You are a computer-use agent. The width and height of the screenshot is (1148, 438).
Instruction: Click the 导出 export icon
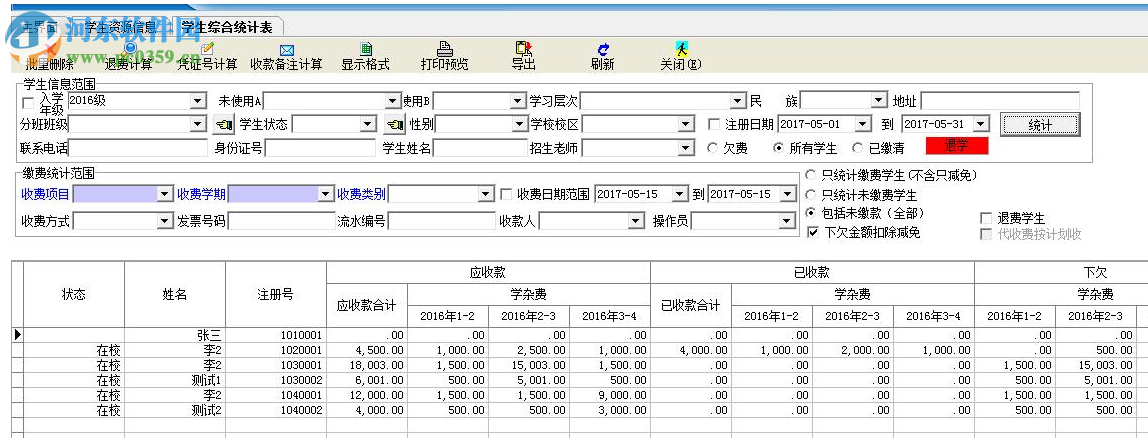coord(523,49)
